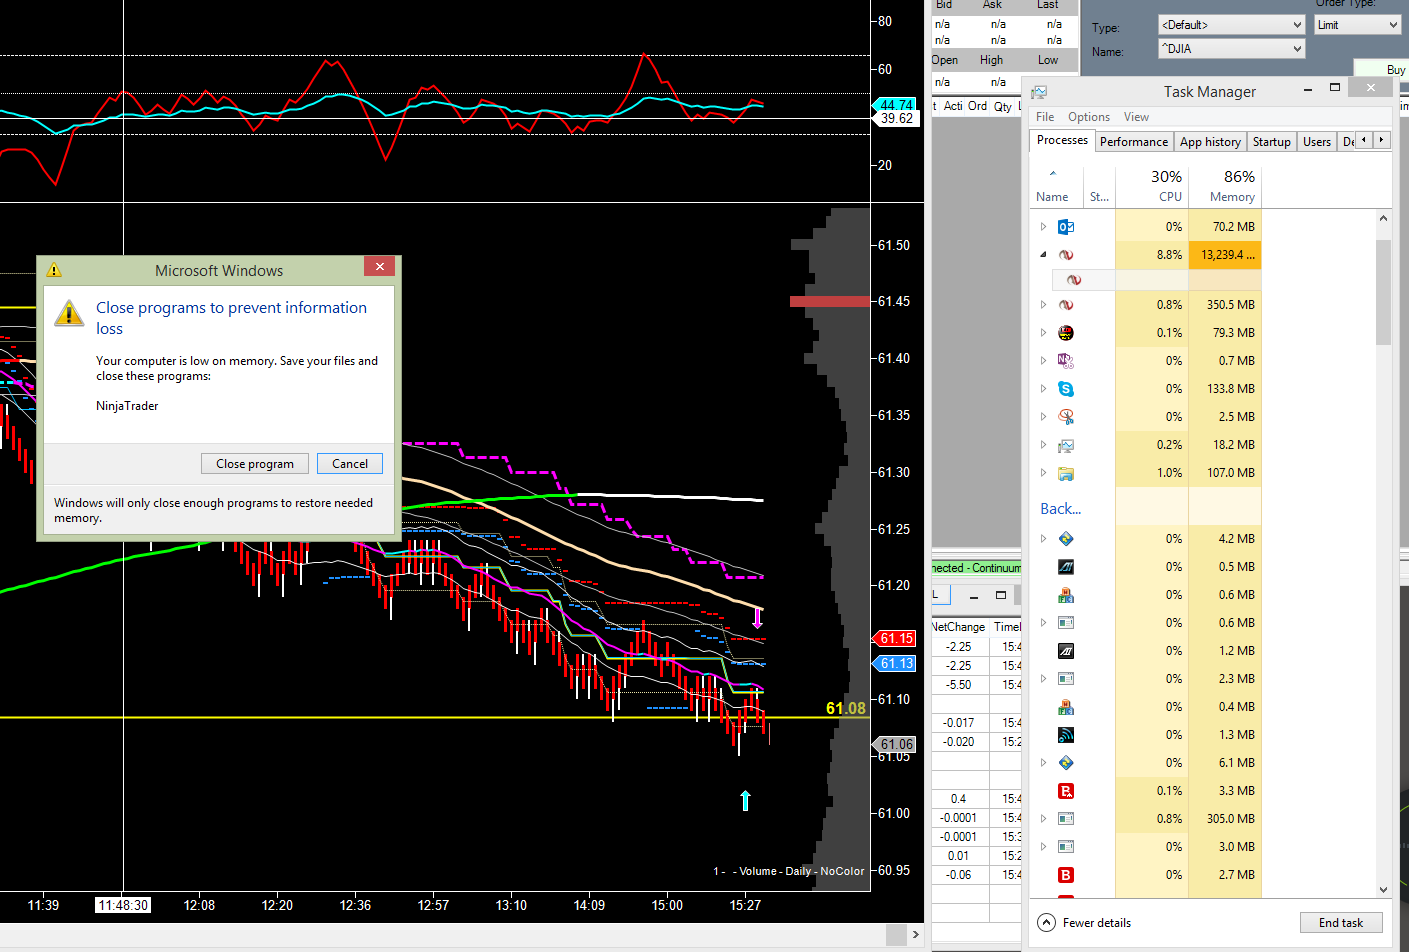
Task: Switch to the App history tab
Action: pyautogui.click(x=1210, y=142)
